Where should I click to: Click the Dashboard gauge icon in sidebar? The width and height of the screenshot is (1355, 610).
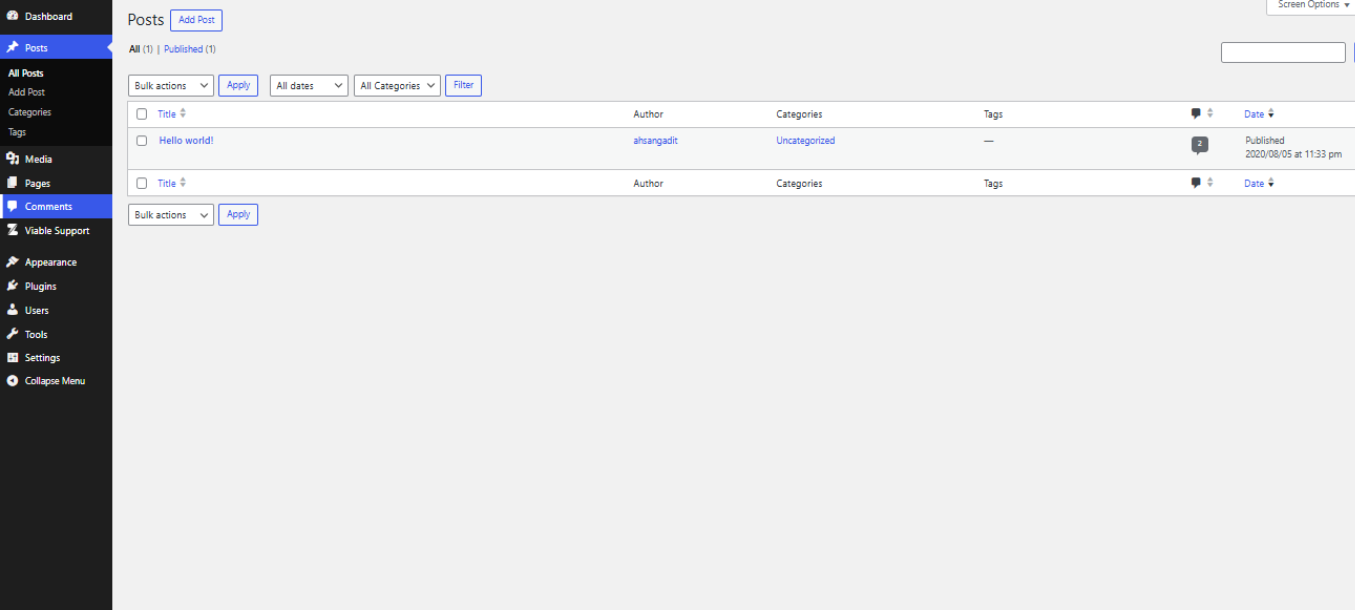click(x=13, y=16)
